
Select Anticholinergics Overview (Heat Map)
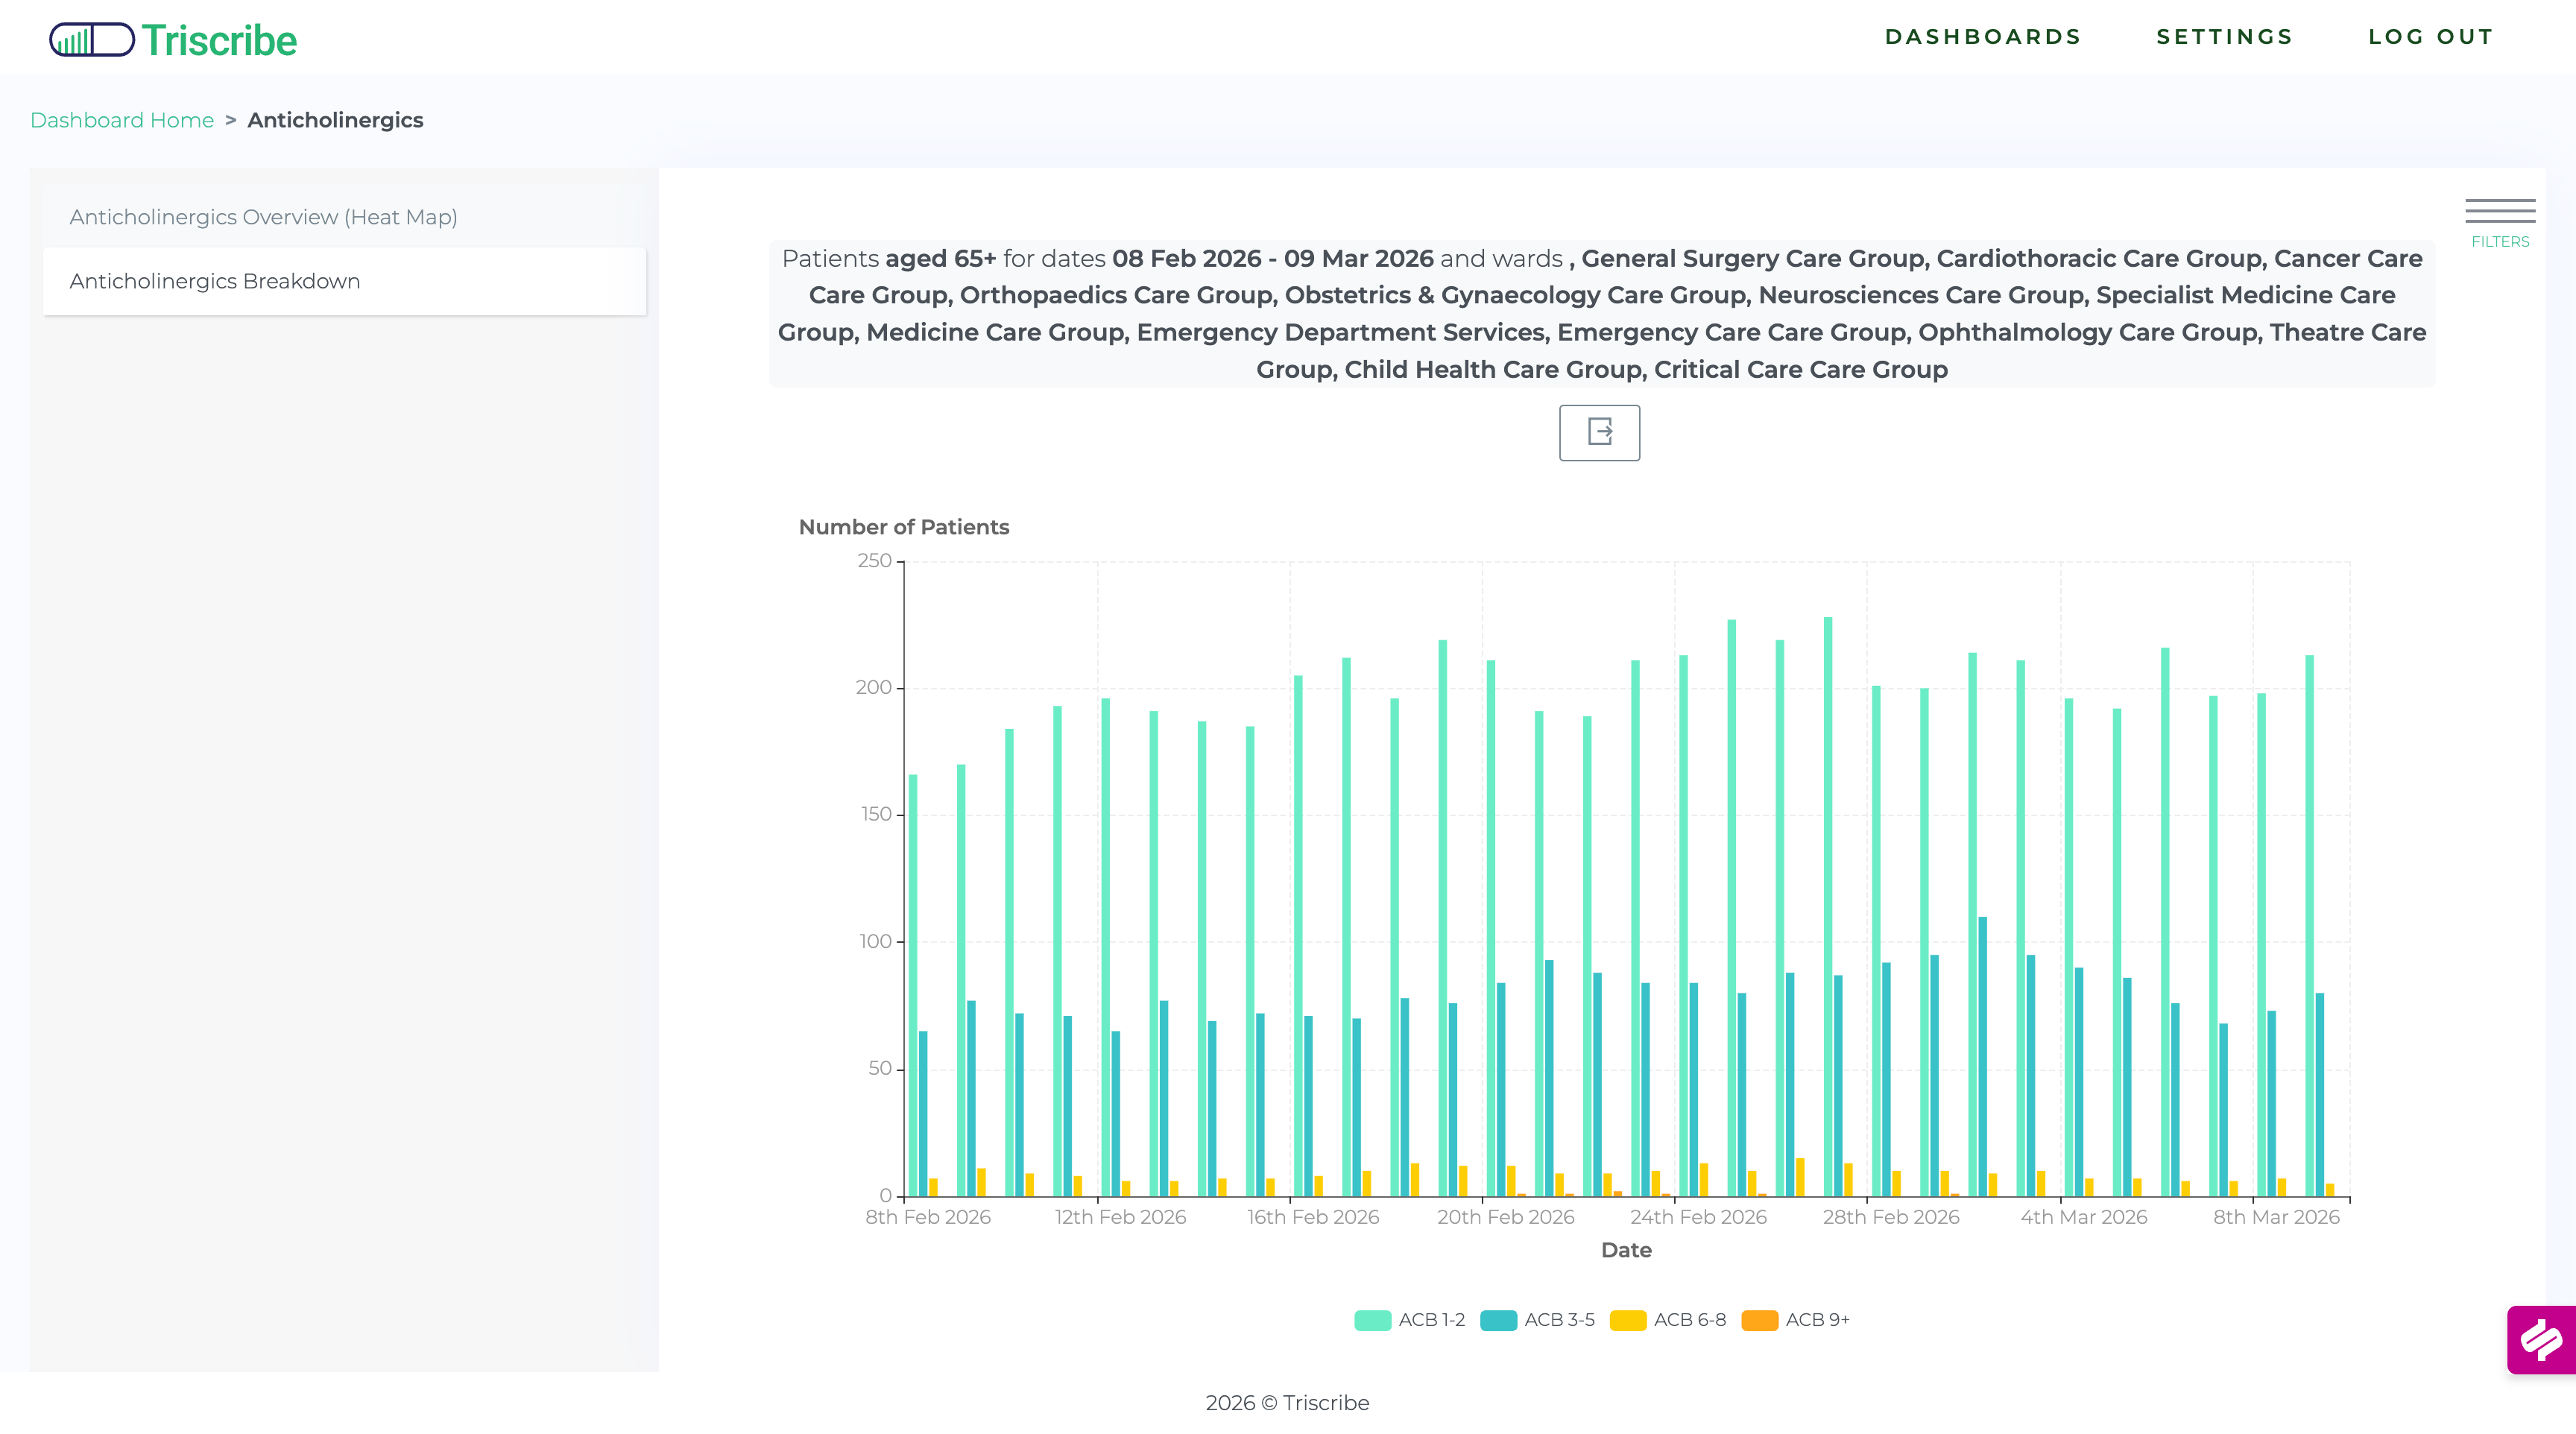click(264, 216)
